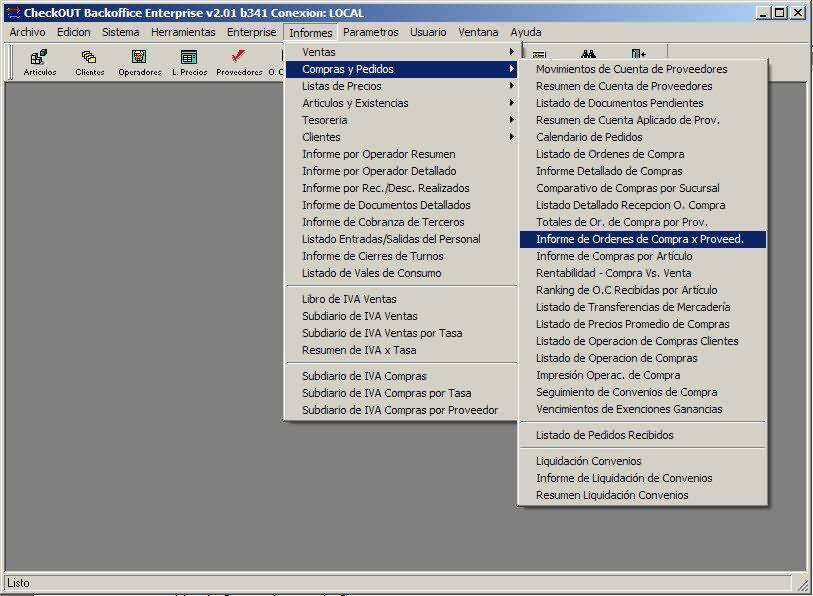Screen dimensions: 813x596
Task: Choose Subdiario de IVA Compras por Tasa
Action: 401,393
